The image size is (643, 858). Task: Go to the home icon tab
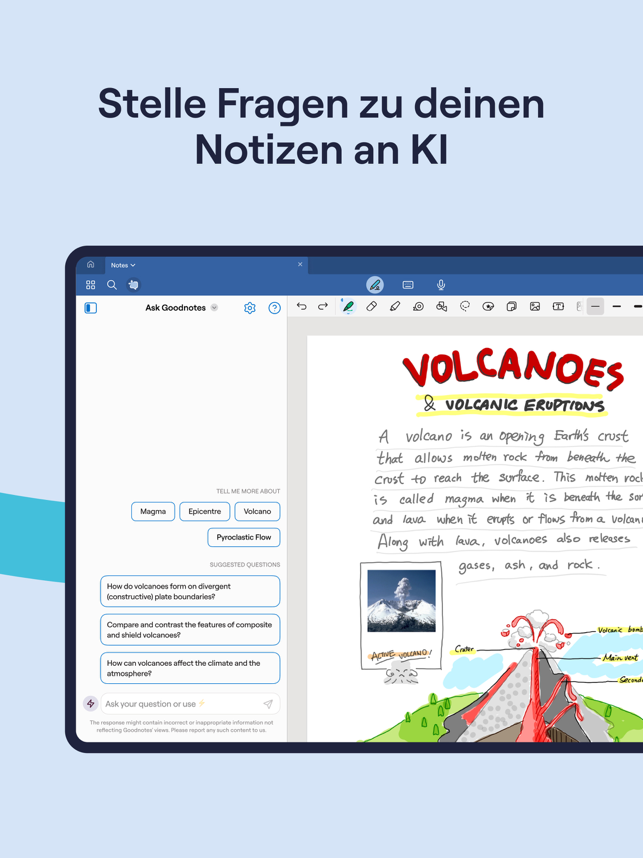[91, 264]
